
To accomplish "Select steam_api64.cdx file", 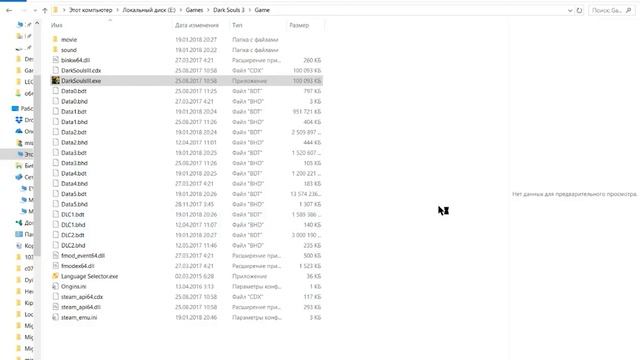I will [82, 297].
